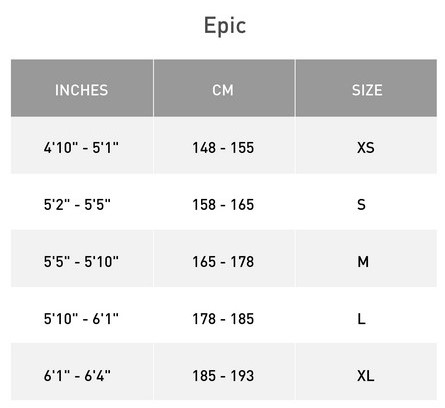Click the Epic title heading
This screenshot has height=408, width=445.
pos(225,26)
